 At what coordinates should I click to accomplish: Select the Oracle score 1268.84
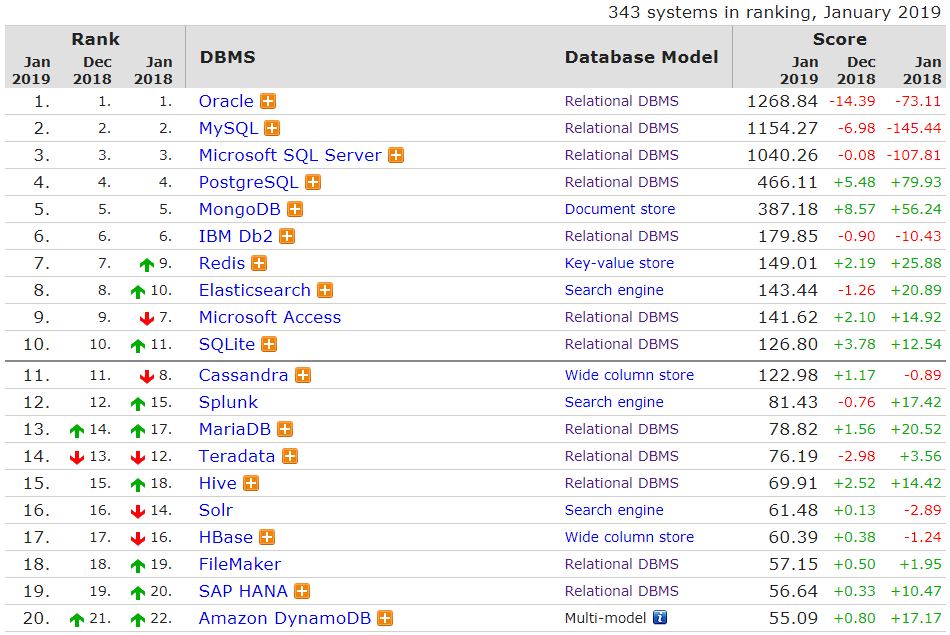[782, 101]
